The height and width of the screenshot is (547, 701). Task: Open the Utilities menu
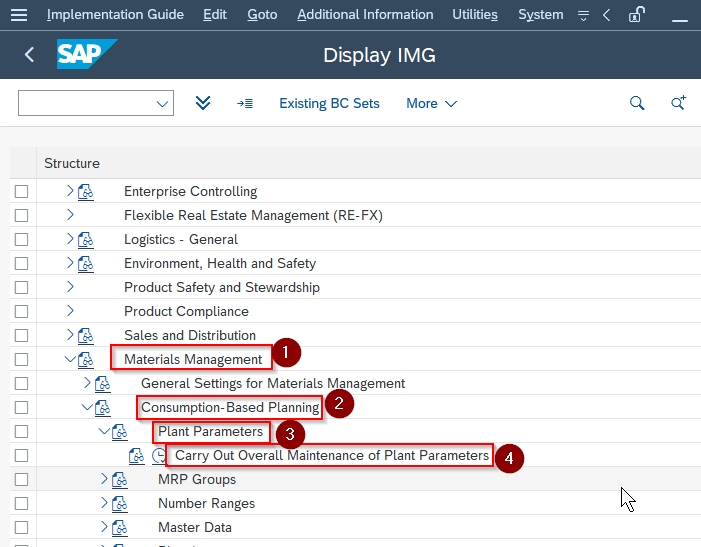(475, 15)
